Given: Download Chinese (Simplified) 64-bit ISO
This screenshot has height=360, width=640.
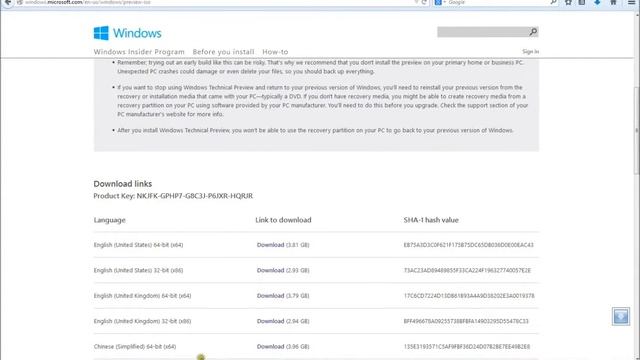Looking at the screenshot, I should 270,347.
